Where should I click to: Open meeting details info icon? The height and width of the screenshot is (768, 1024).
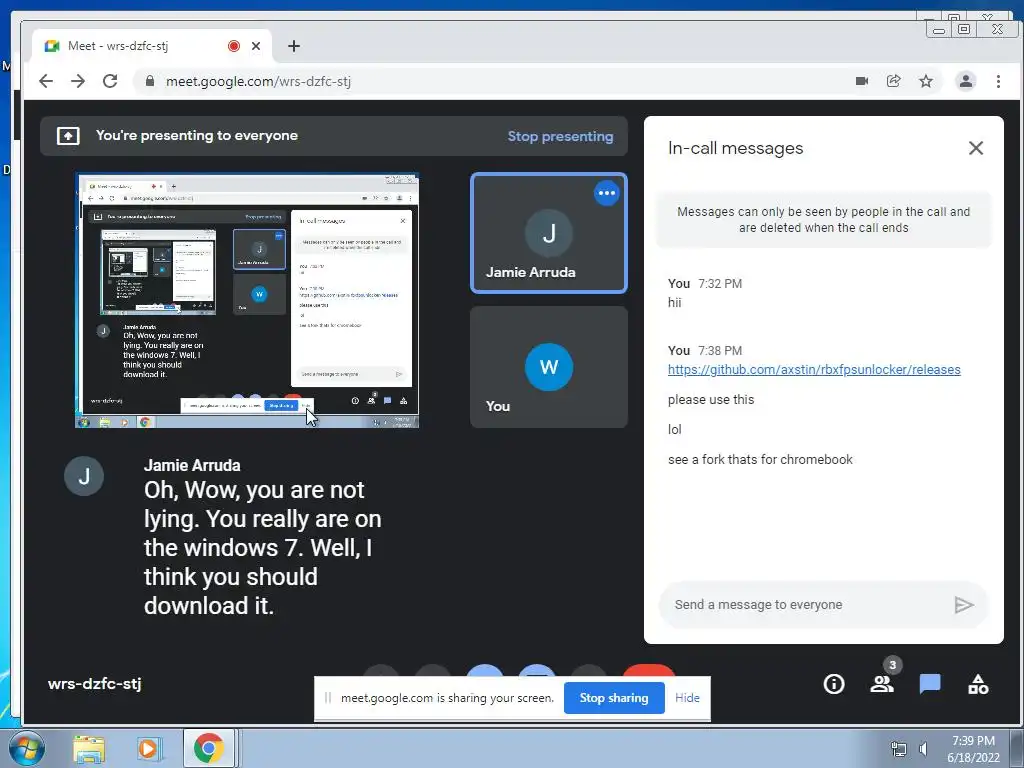[834, 684]
